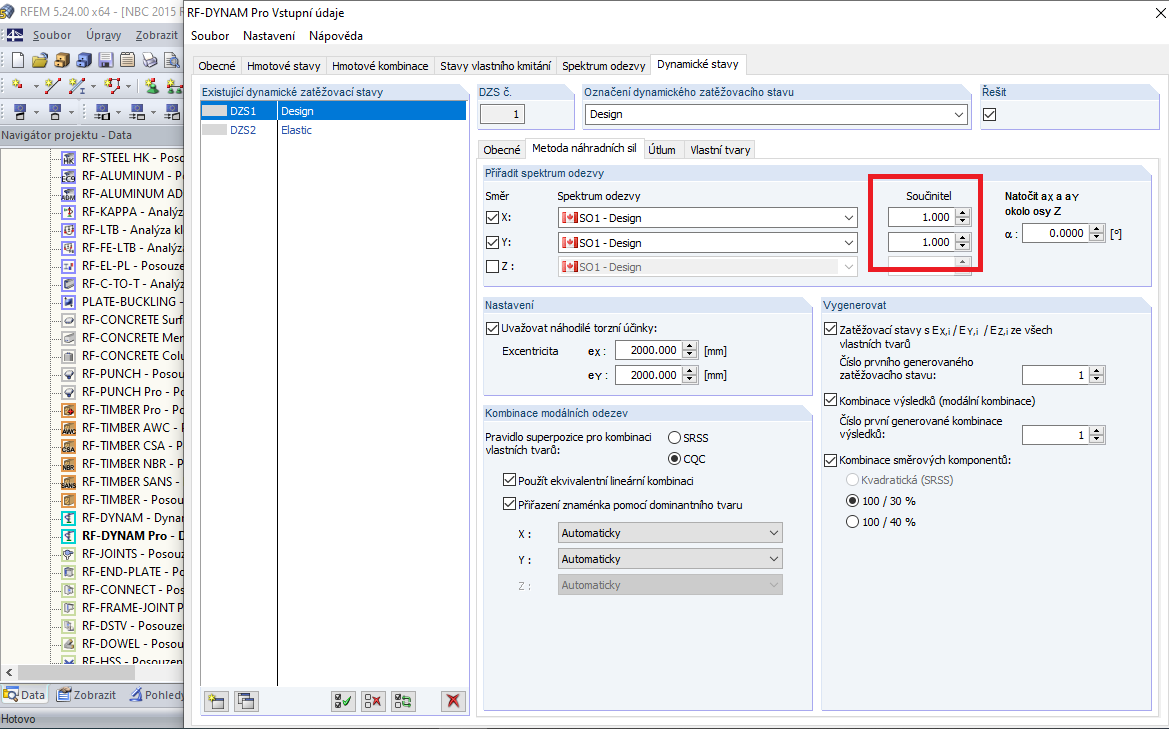Click the navigator horizontal scrollbar left arrow
Image resolution: width=1169 pixels, height=729 pixels.
9,672
